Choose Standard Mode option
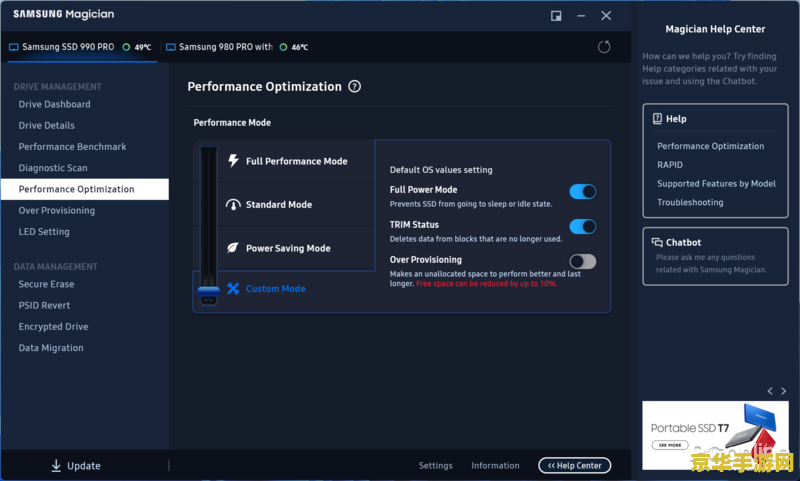Image resolution: width=800 pixels, height=481 pixels. (296, 205)
